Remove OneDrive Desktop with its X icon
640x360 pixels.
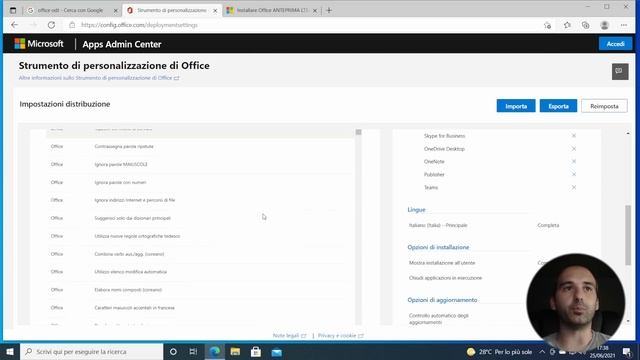click(573, 149)
